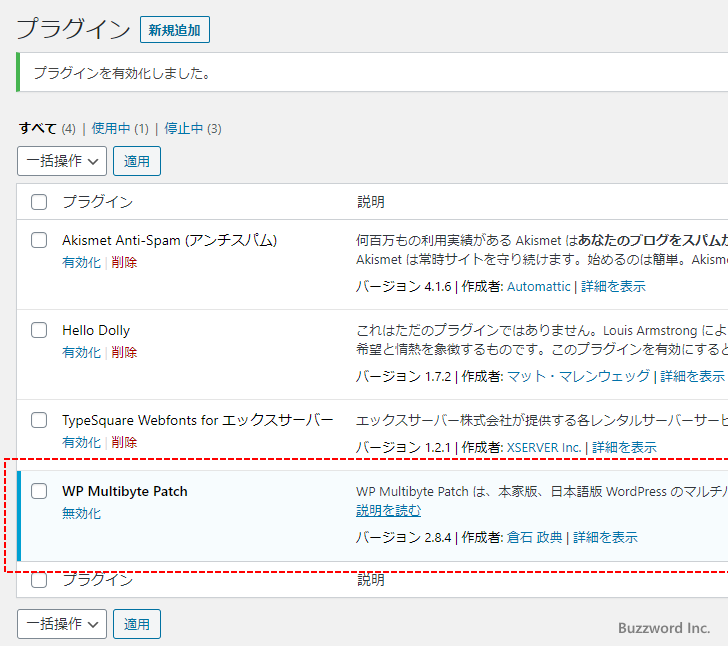The width and height of the screenshot is (728, 646).
Task: Check the TypeSquare Webfonts checkbox
Action: coord(39,420)
